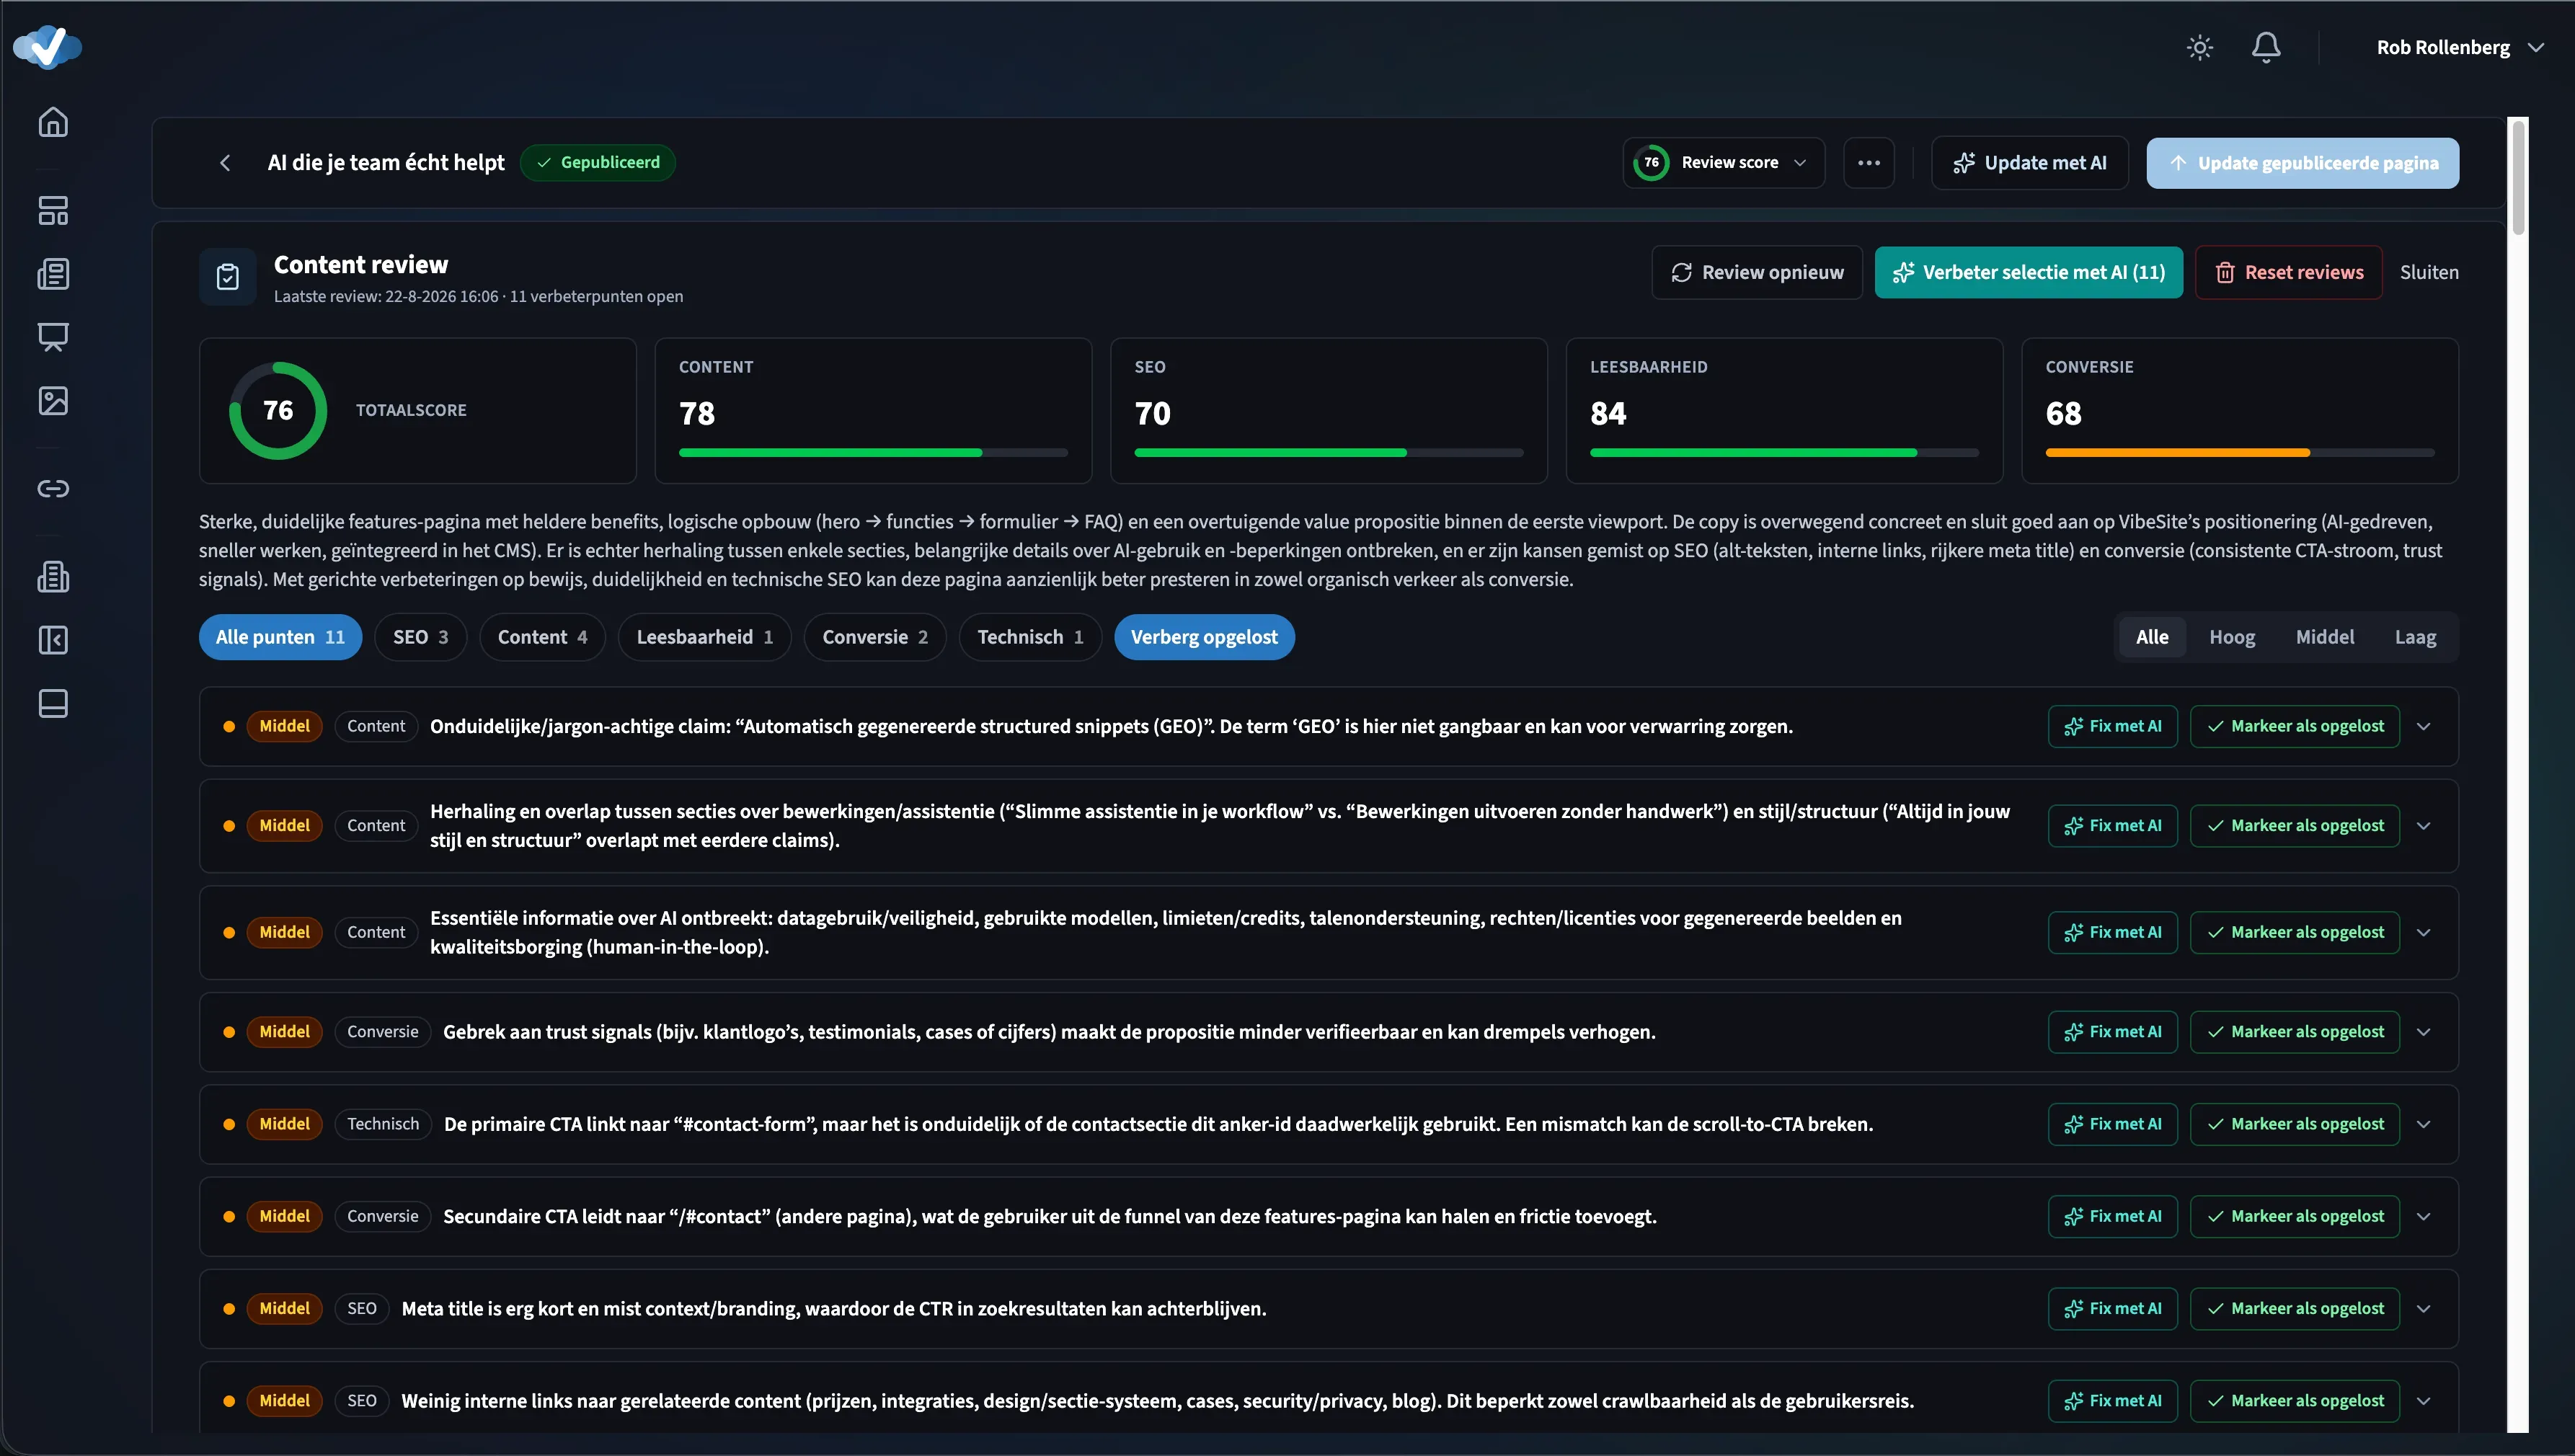Screen dimensions: 2575x1456
Task: Click Reset reviews button
Action: (x=2289, y=273)
